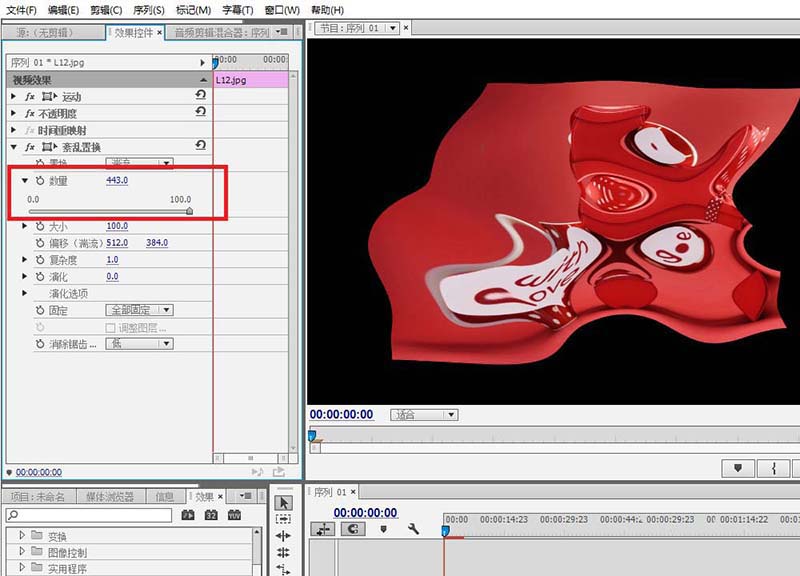Reset the 不透明度 effect parameters
Image resolution: width=800 pixels, height=576 pixels.
point(201,112)
